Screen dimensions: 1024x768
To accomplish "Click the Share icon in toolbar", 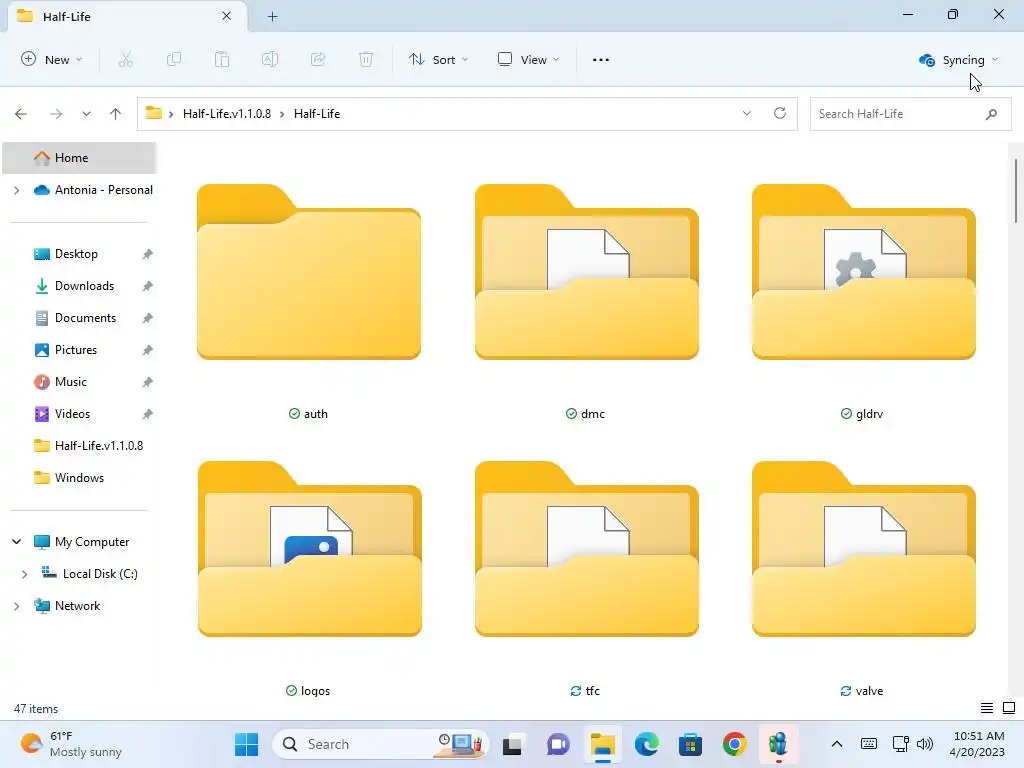I will pyautogui.click(x=318, y=59).
